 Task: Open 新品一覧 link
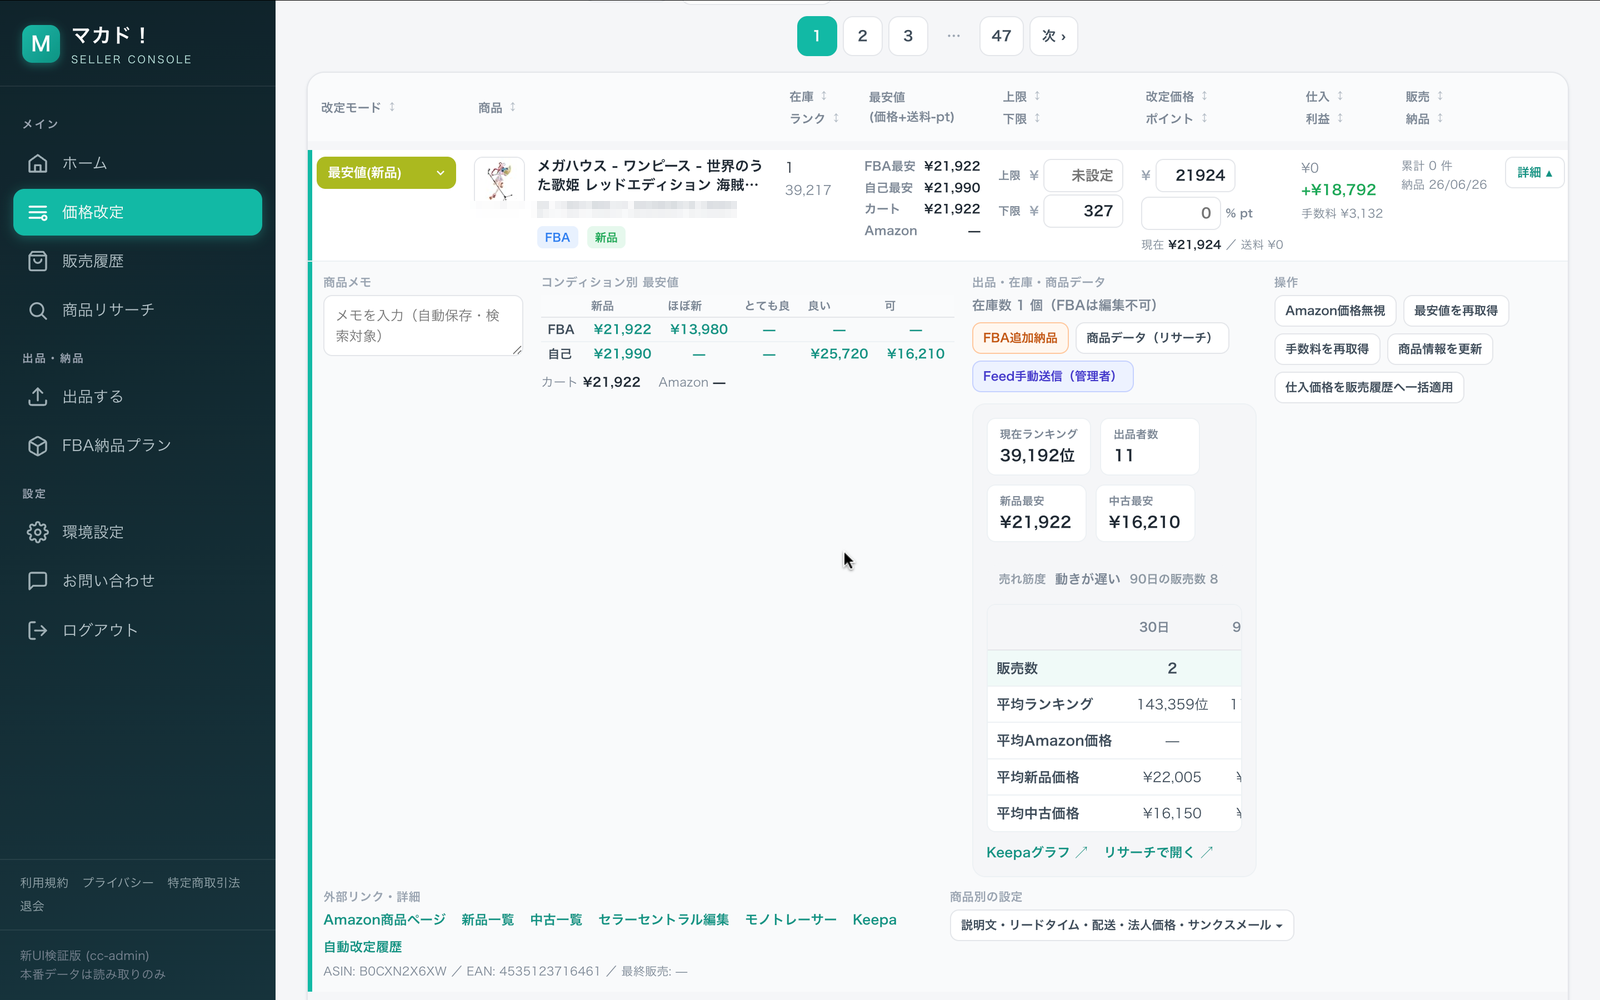tap(487, 920)
